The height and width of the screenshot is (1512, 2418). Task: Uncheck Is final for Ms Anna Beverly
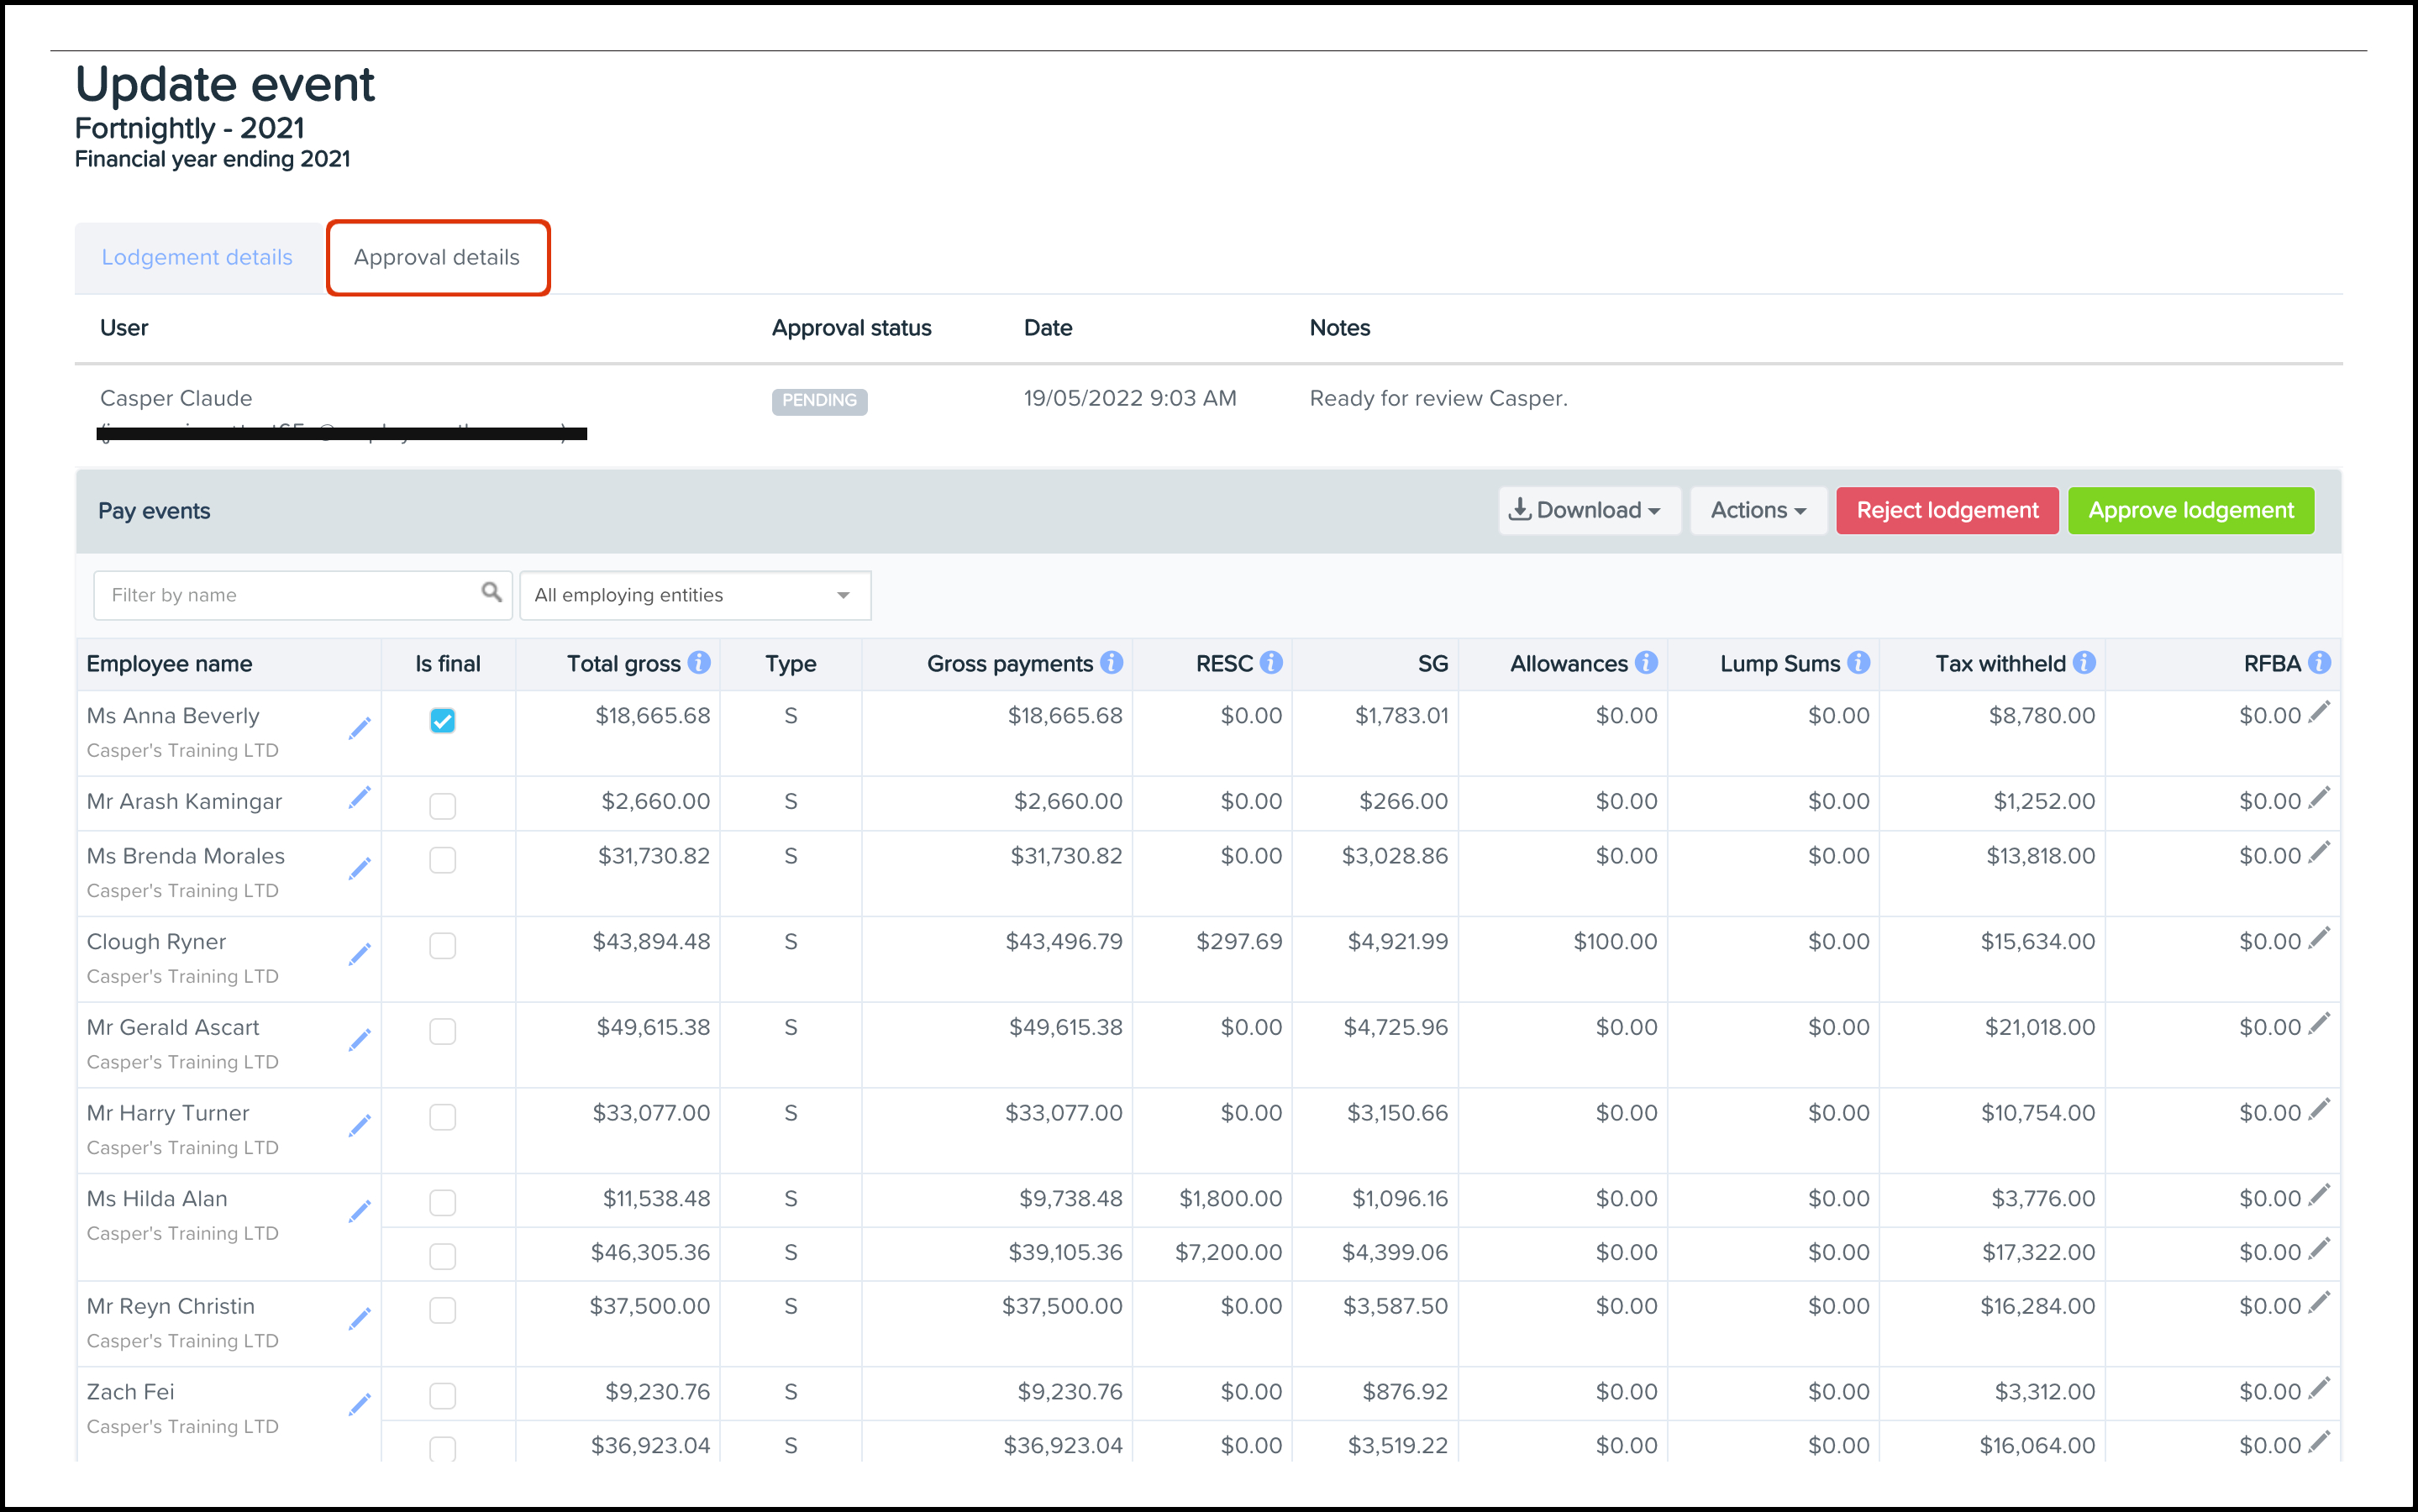click(442, 721)
